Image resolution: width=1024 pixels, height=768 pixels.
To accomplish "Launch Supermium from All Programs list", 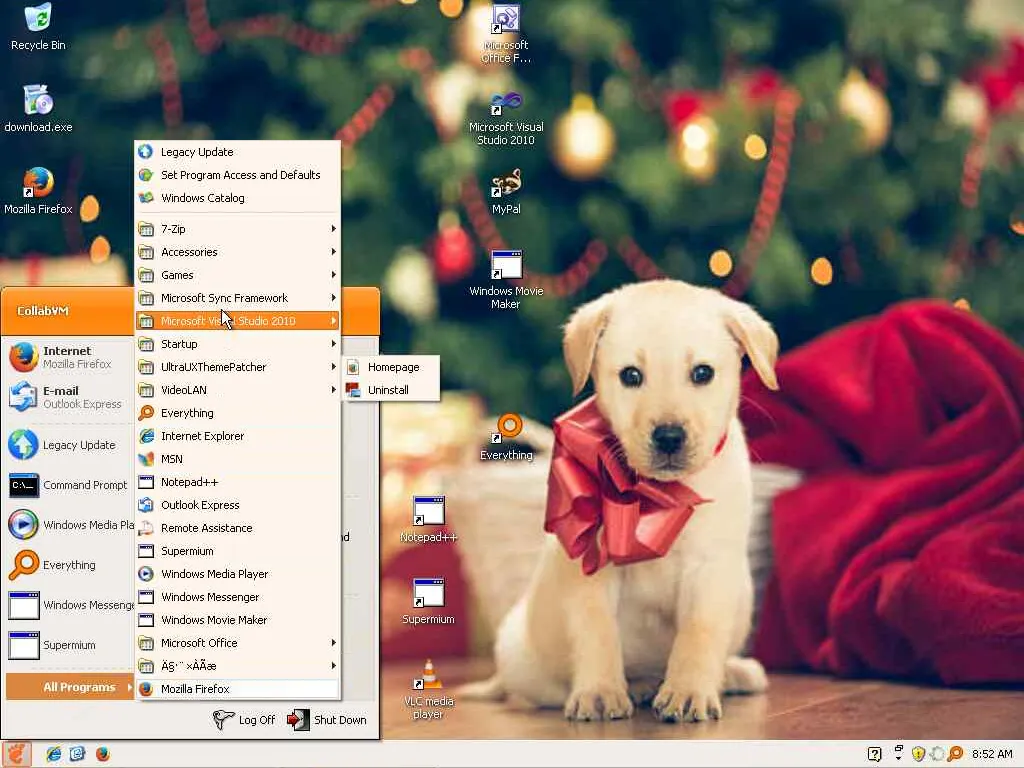I will pos(238,551).
